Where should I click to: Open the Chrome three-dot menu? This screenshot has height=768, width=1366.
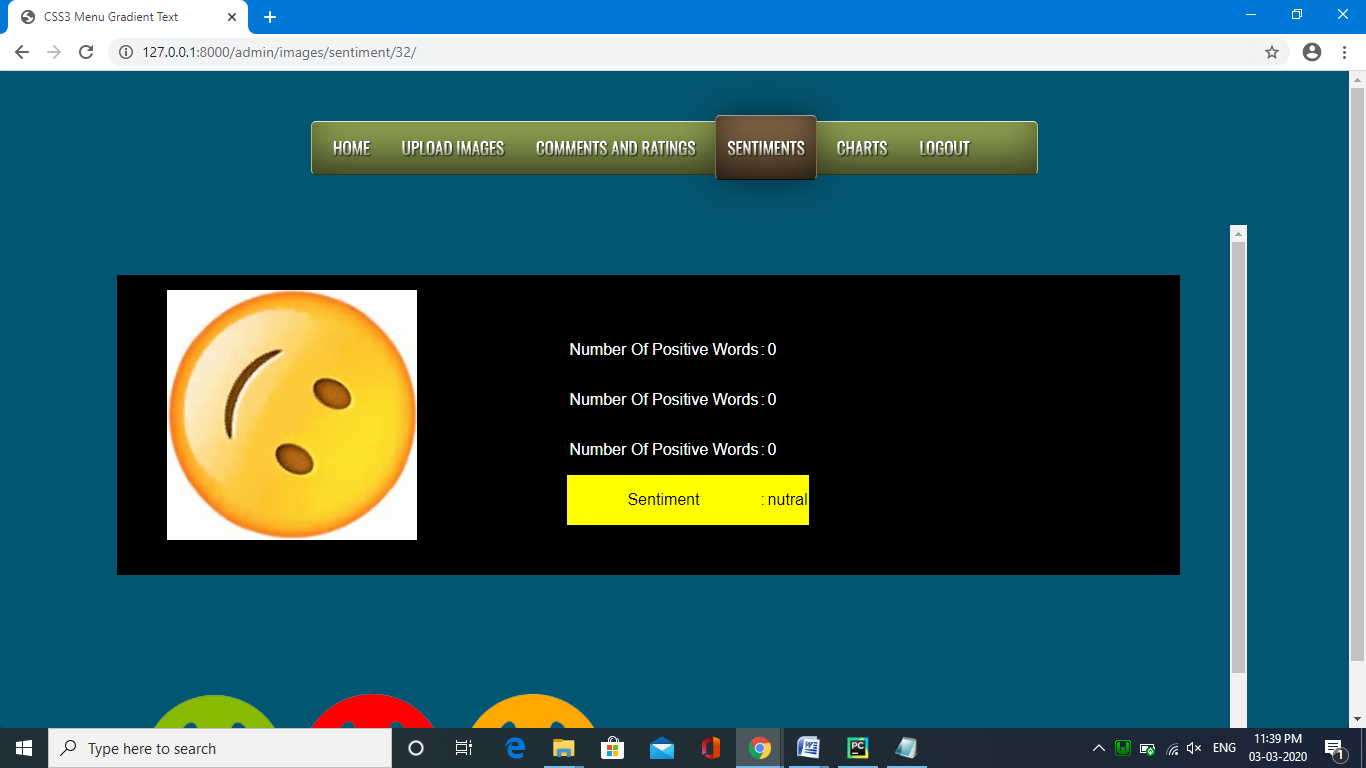pos(1345,52)
